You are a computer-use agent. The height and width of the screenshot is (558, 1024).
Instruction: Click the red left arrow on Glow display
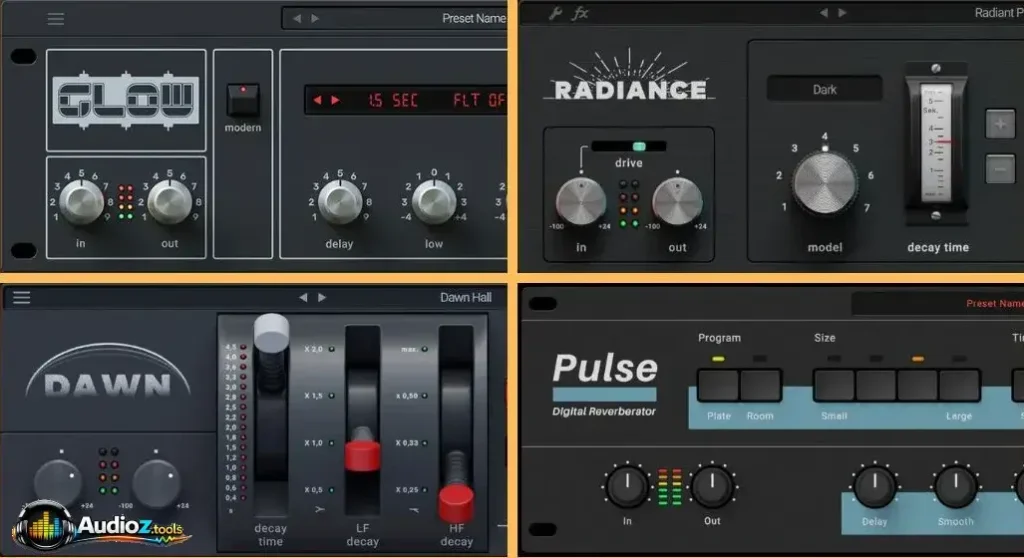(317, 100)
